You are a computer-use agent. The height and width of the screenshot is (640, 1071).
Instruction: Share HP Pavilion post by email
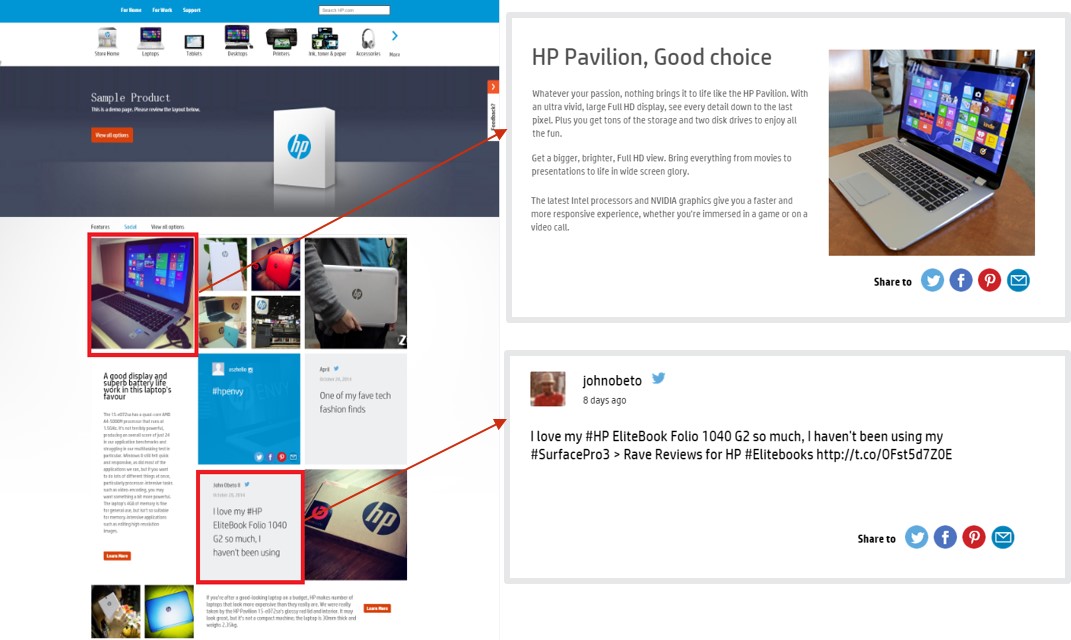click(x=1018, y=280)
